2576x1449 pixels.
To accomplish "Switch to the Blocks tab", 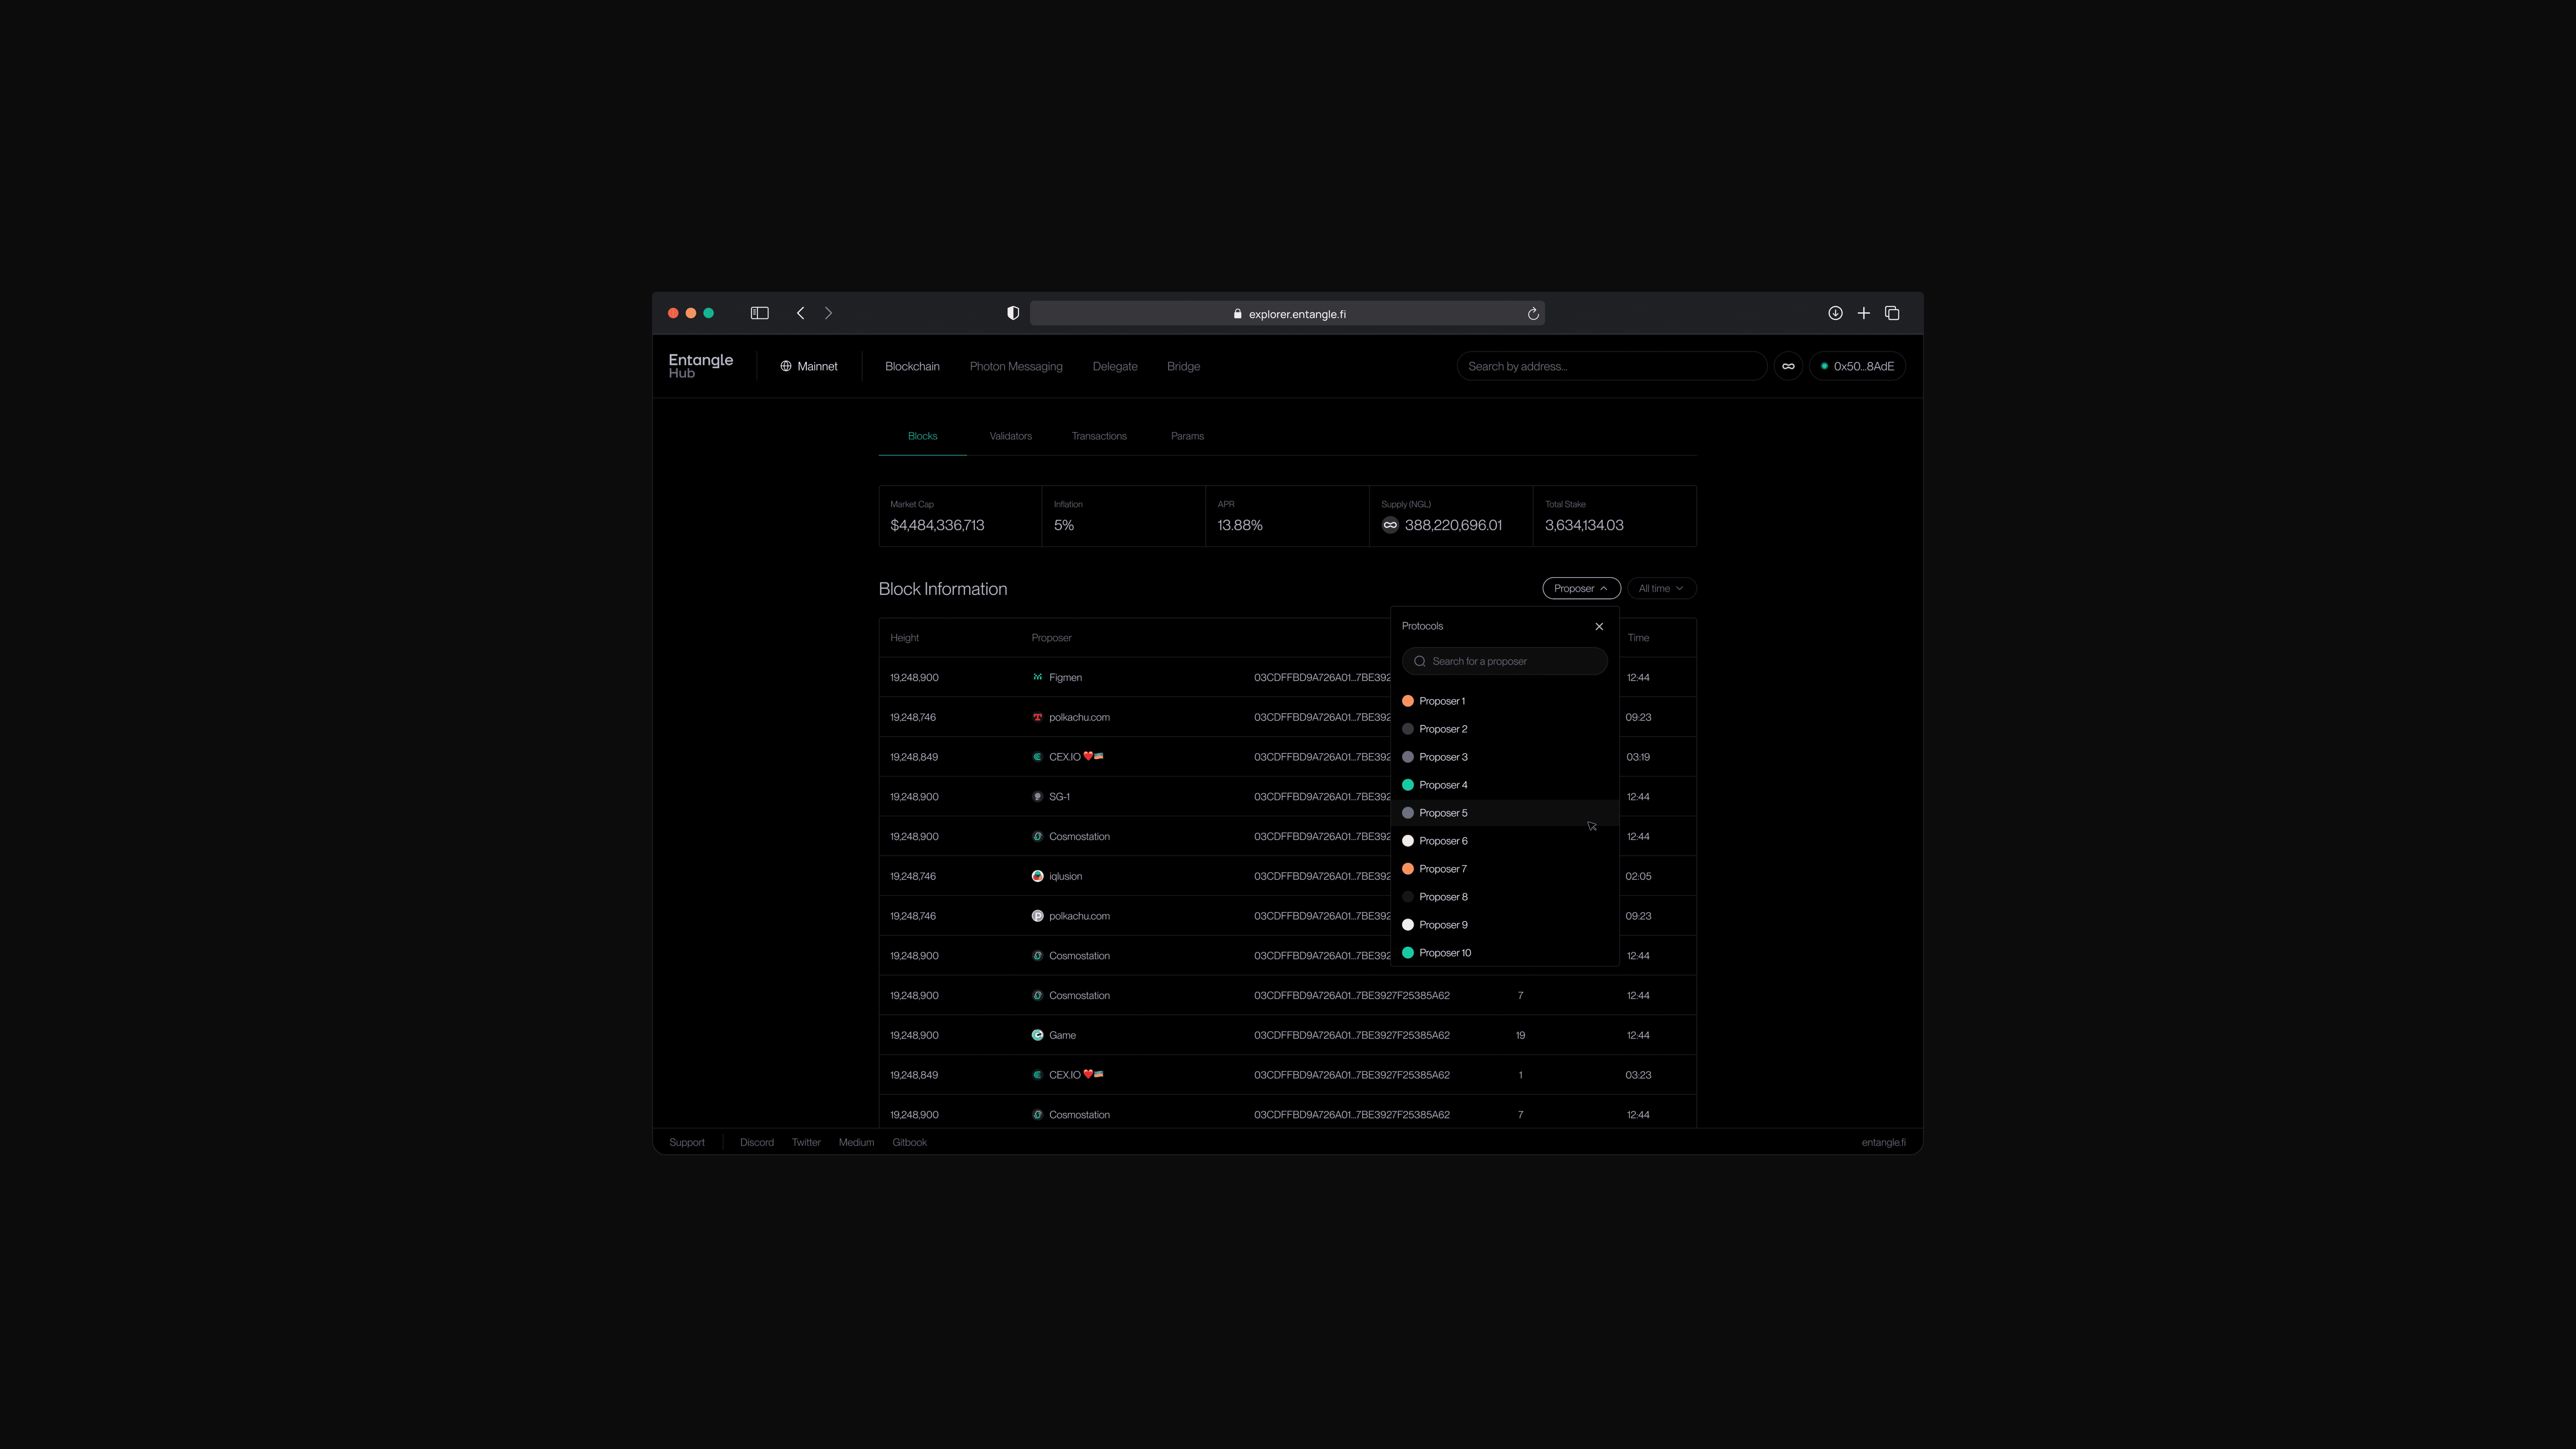I will 922,436.
